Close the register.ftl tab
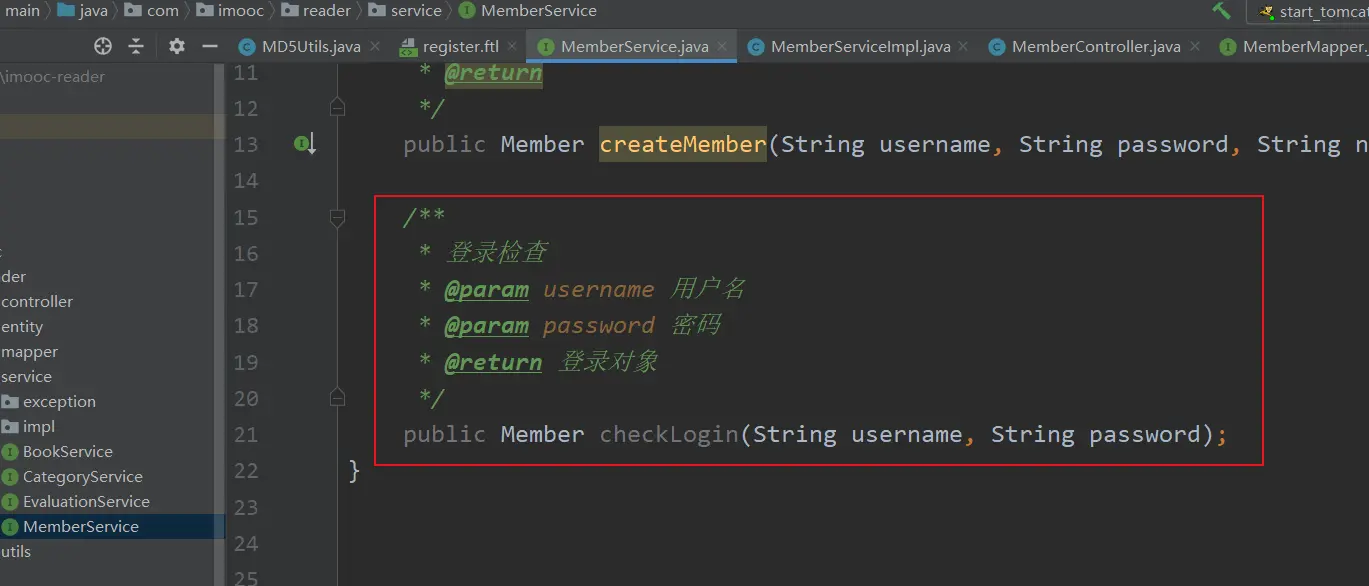The height and width of the screenshot is (586, 1369). pos(512,46)
